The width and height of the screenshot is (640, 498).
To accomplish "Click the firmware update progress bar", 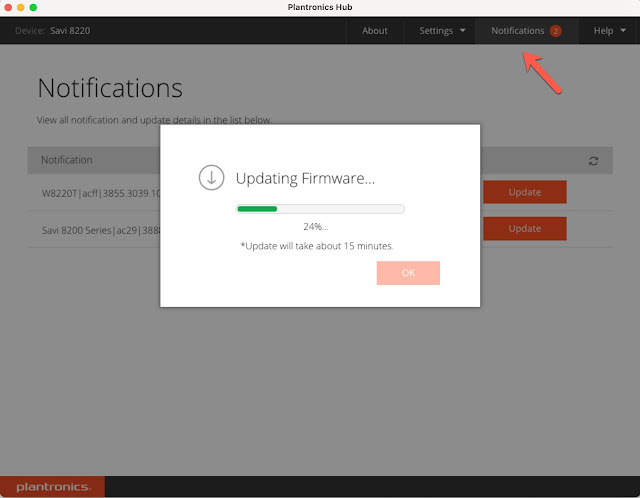I will (320, 209).
